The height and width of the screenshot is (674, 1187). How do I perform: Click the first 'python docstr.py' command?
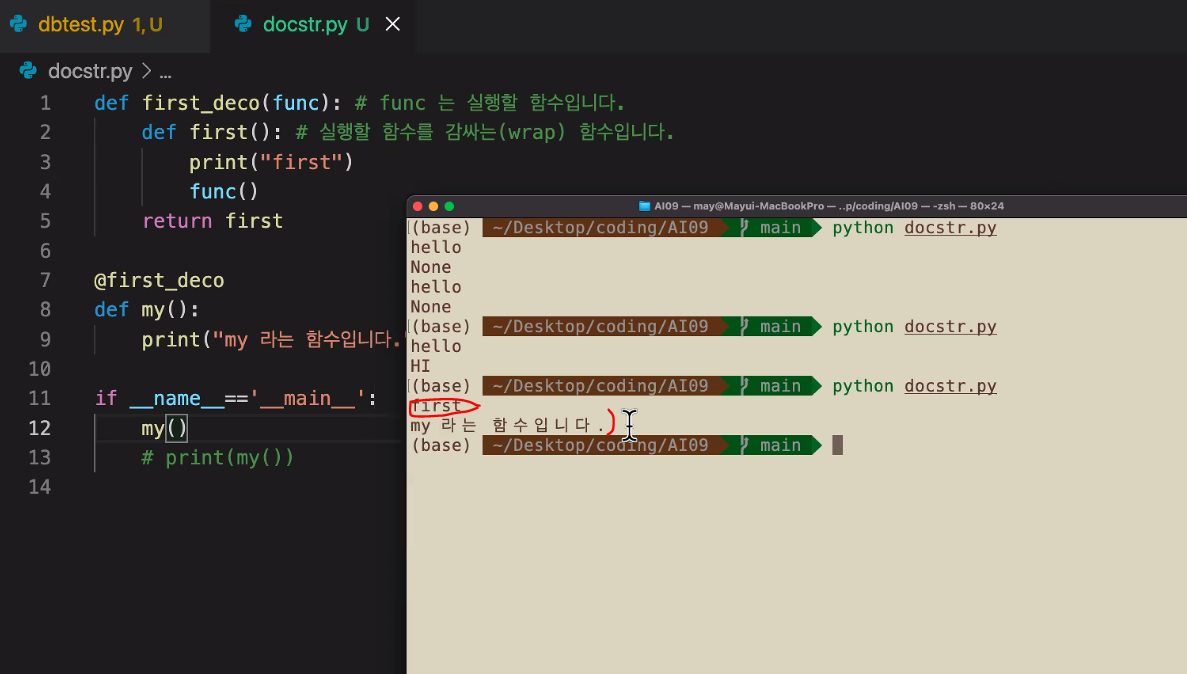point(914,228)
